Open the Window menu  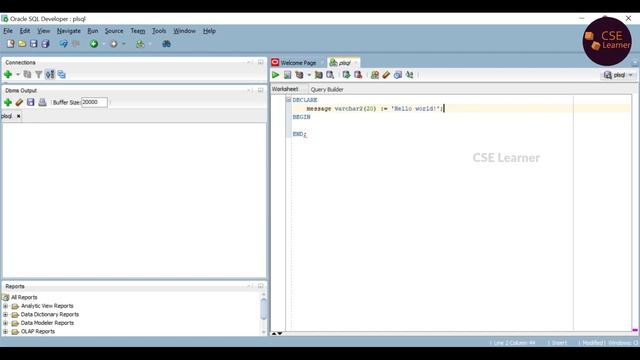(184, 31)
